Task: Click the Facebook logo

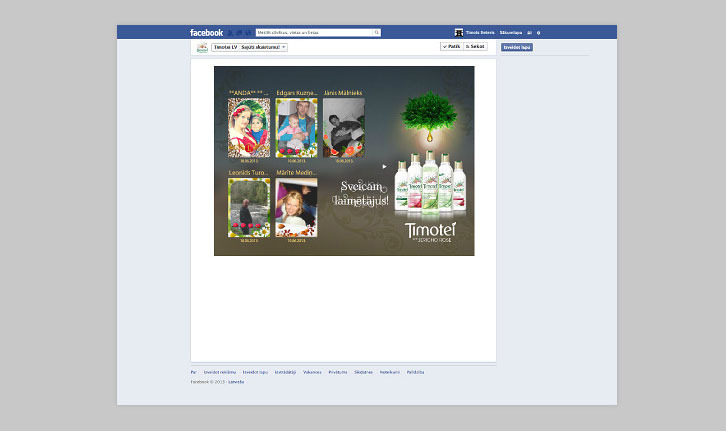Action: click(206, 32)
